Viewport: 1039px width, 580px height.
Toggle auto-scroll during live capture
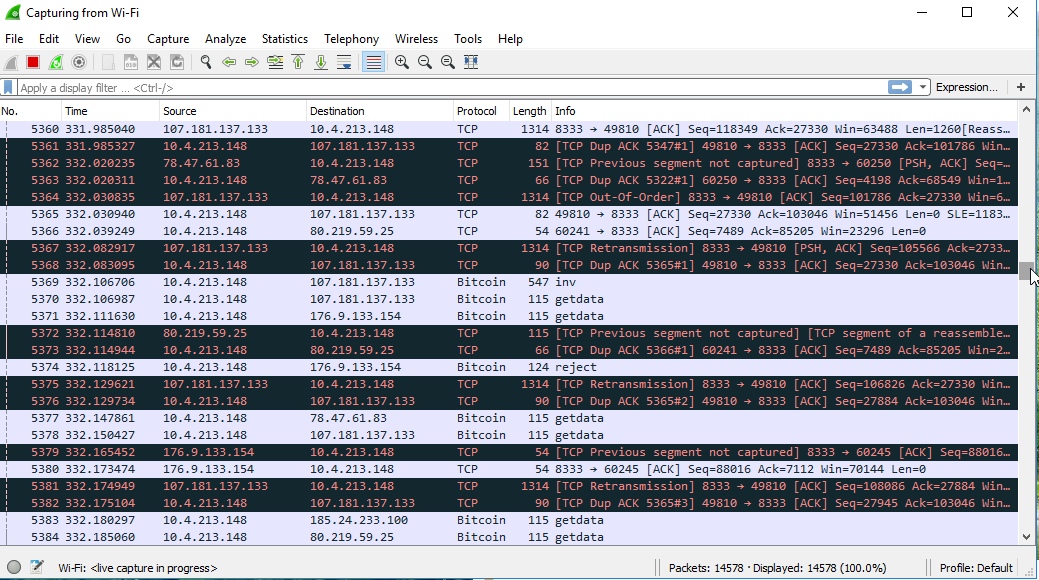344,62
